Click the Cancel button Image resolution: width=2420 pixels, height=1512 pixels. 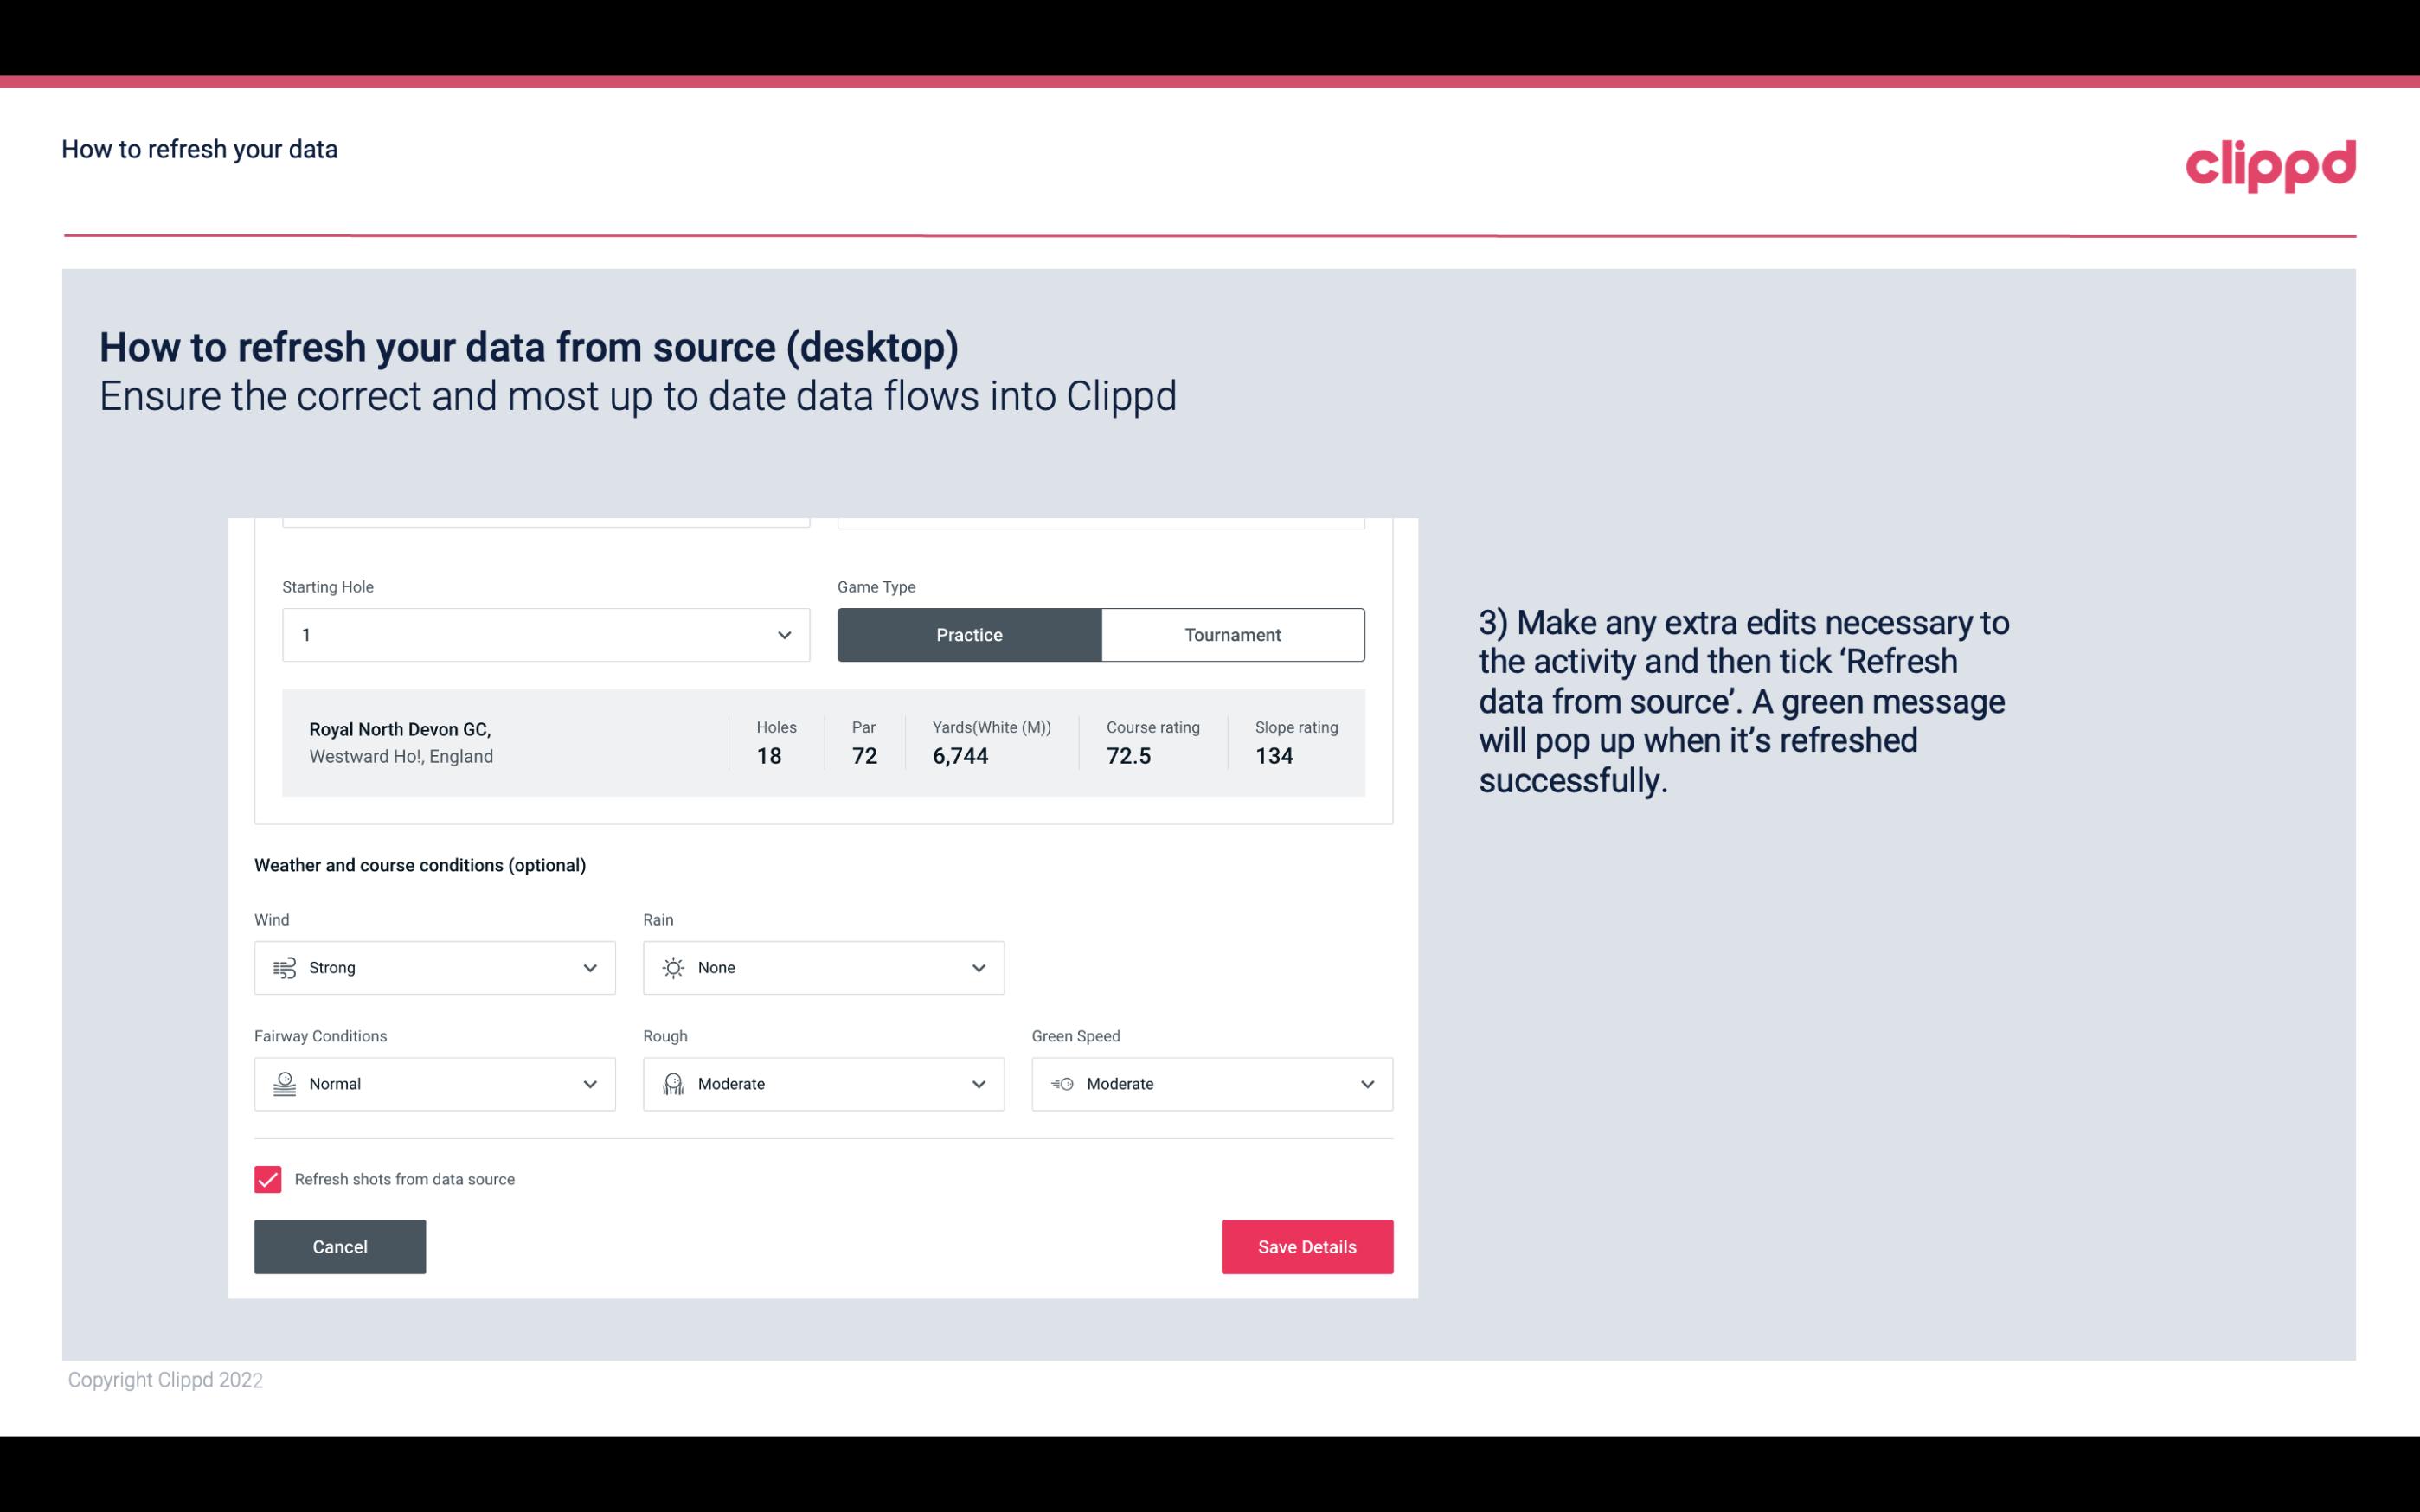(338, 1246)
